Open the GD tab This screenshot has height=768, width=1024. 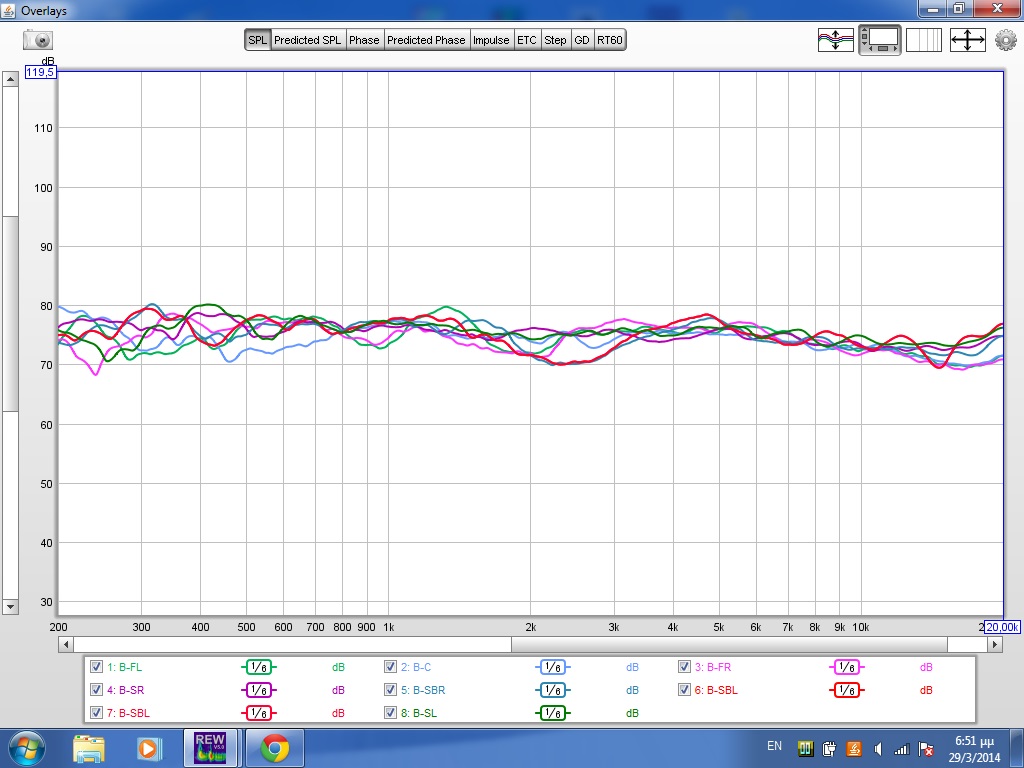point(582,40)
